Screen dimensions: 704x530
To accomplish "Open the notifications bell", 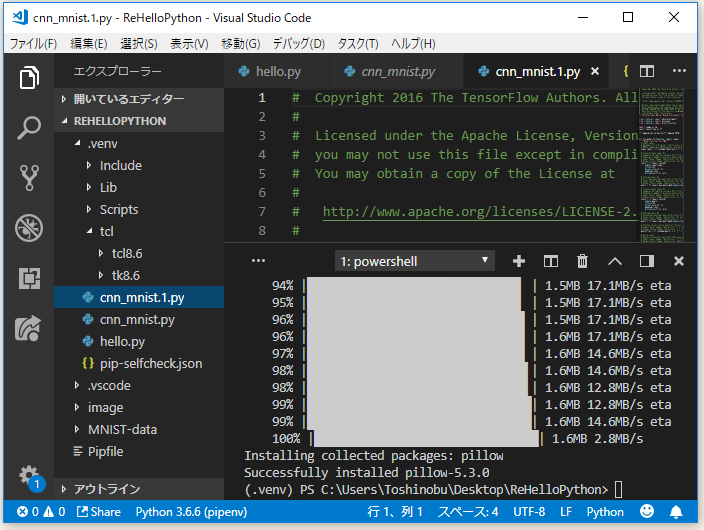I will pos(676,512).
